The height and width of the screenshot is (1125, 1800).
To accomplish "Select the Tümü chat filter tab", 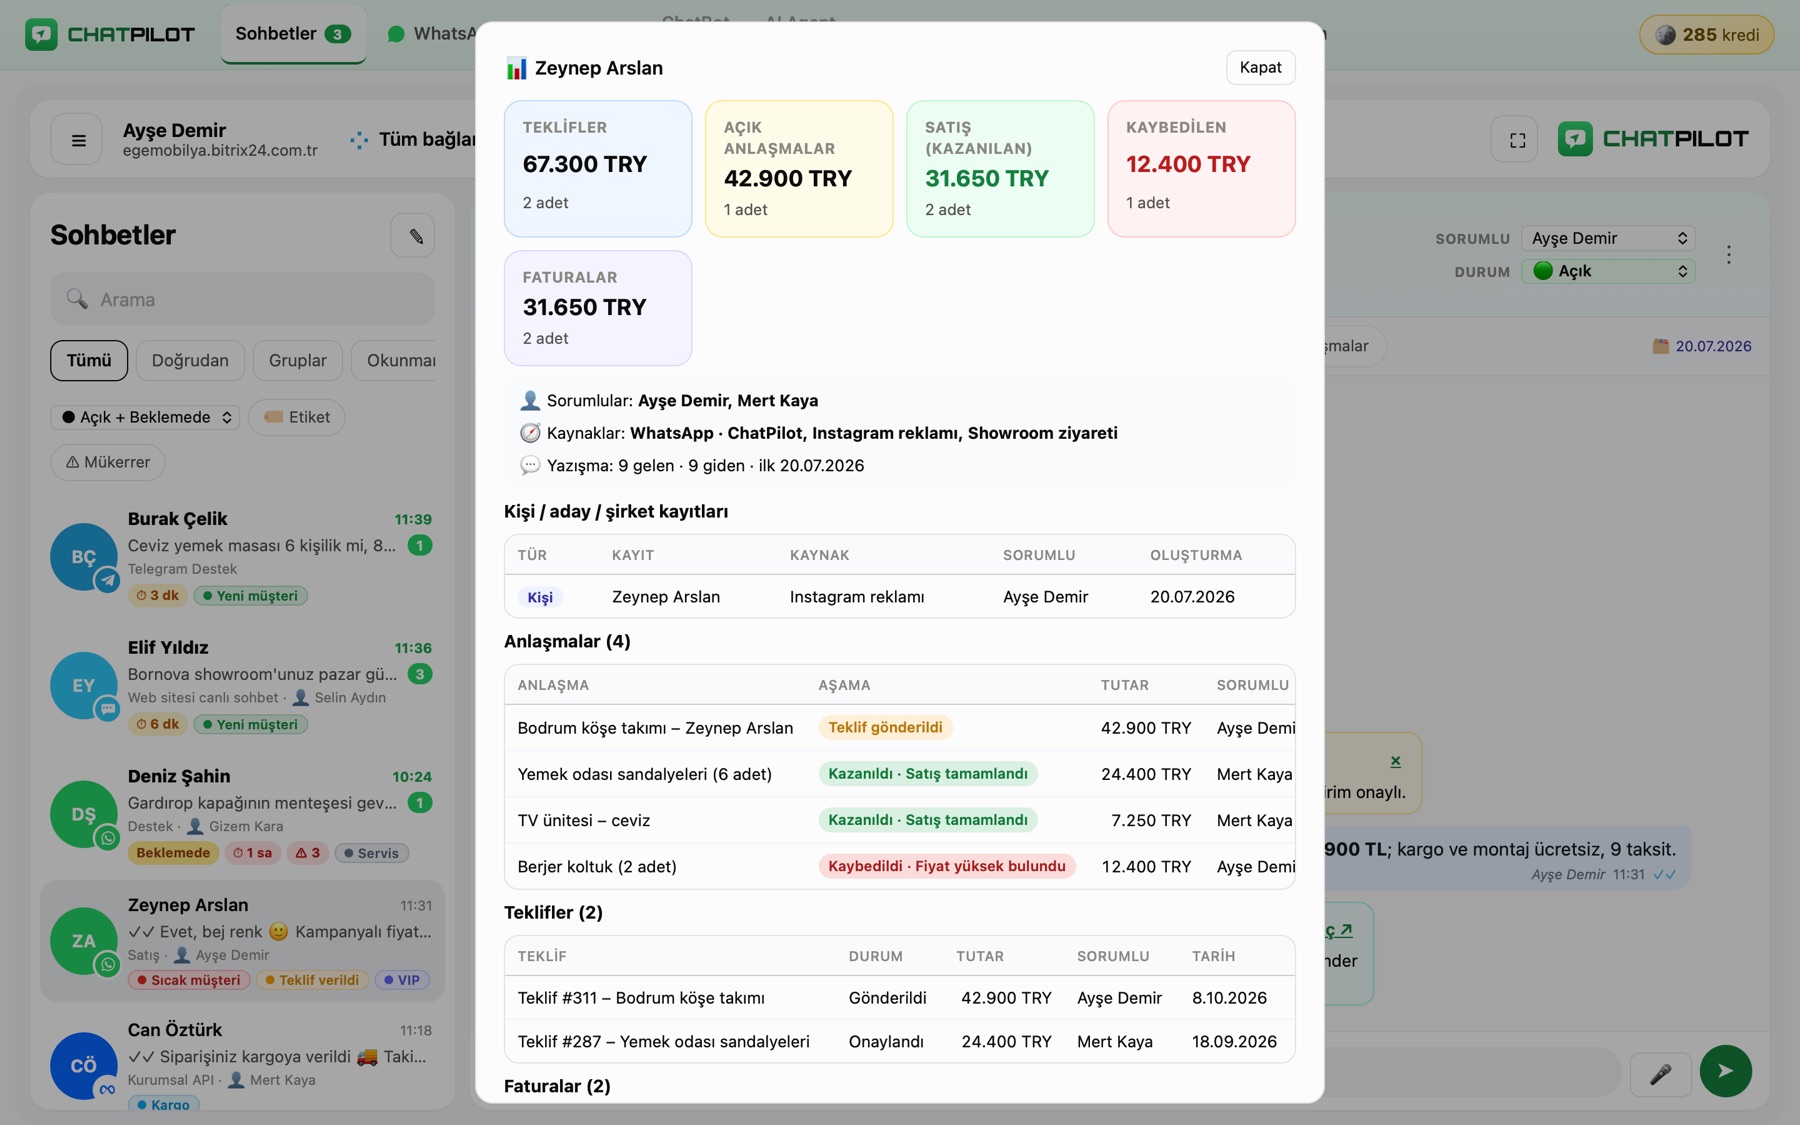I will 89,360.
